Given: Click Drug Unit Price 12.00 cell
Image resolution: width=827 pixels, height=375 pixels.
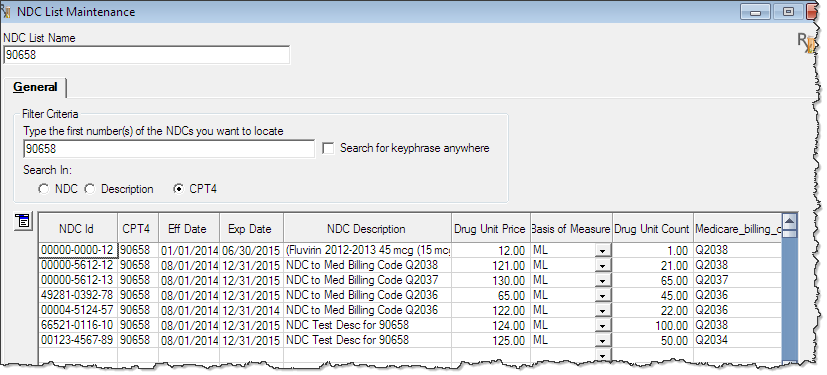Looking at the screenshot, I should 491,251.
